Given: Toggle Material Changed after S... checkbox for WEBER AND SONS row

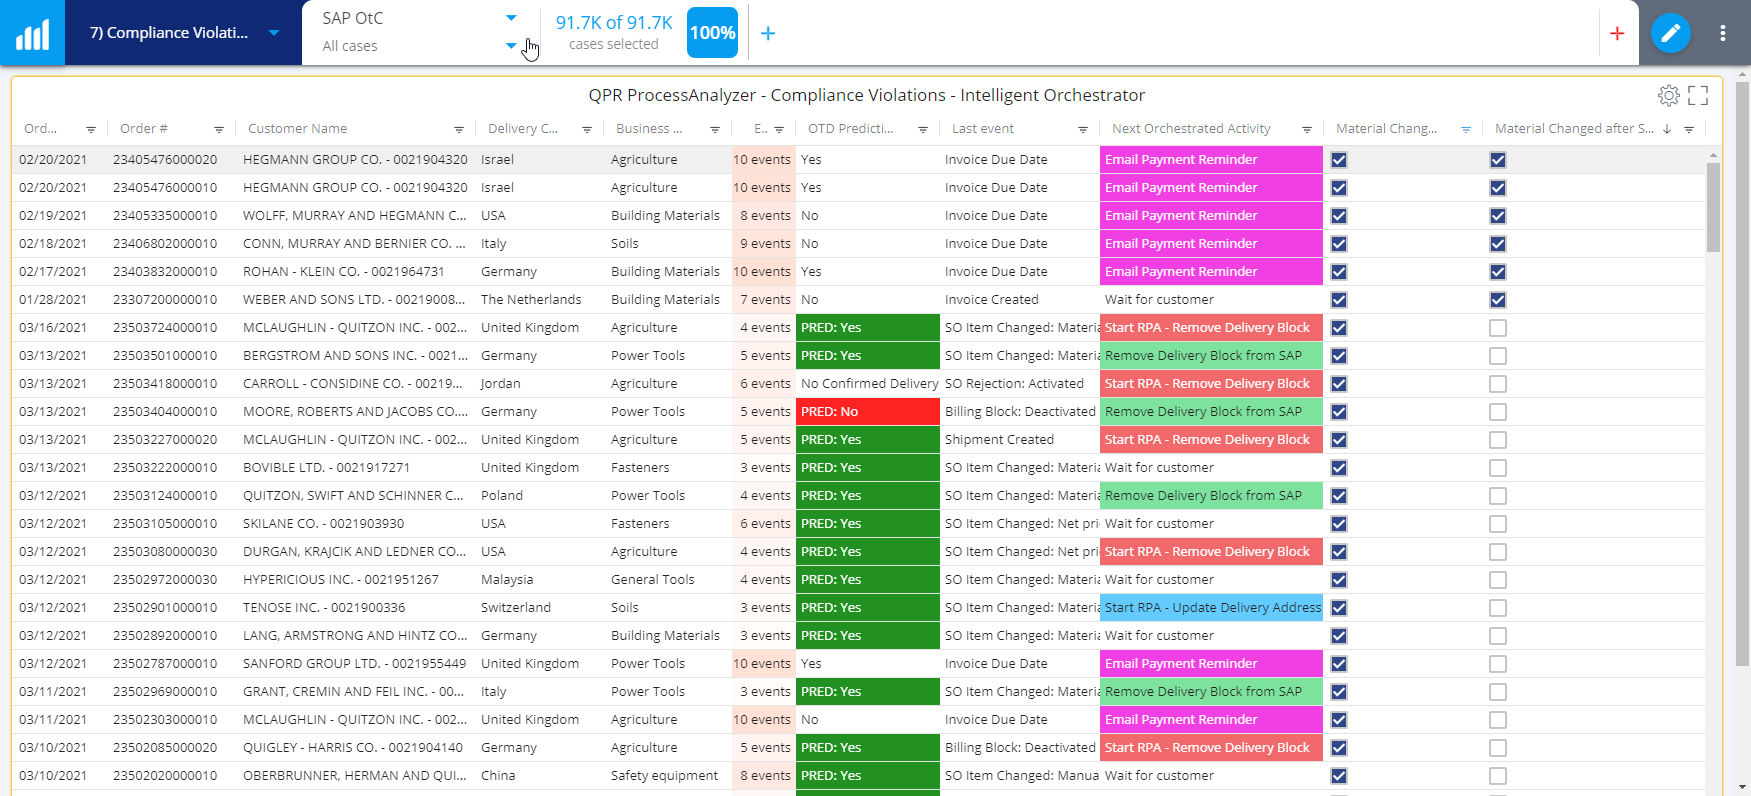Looking at the screenshot, I should tap(1498, 300).
